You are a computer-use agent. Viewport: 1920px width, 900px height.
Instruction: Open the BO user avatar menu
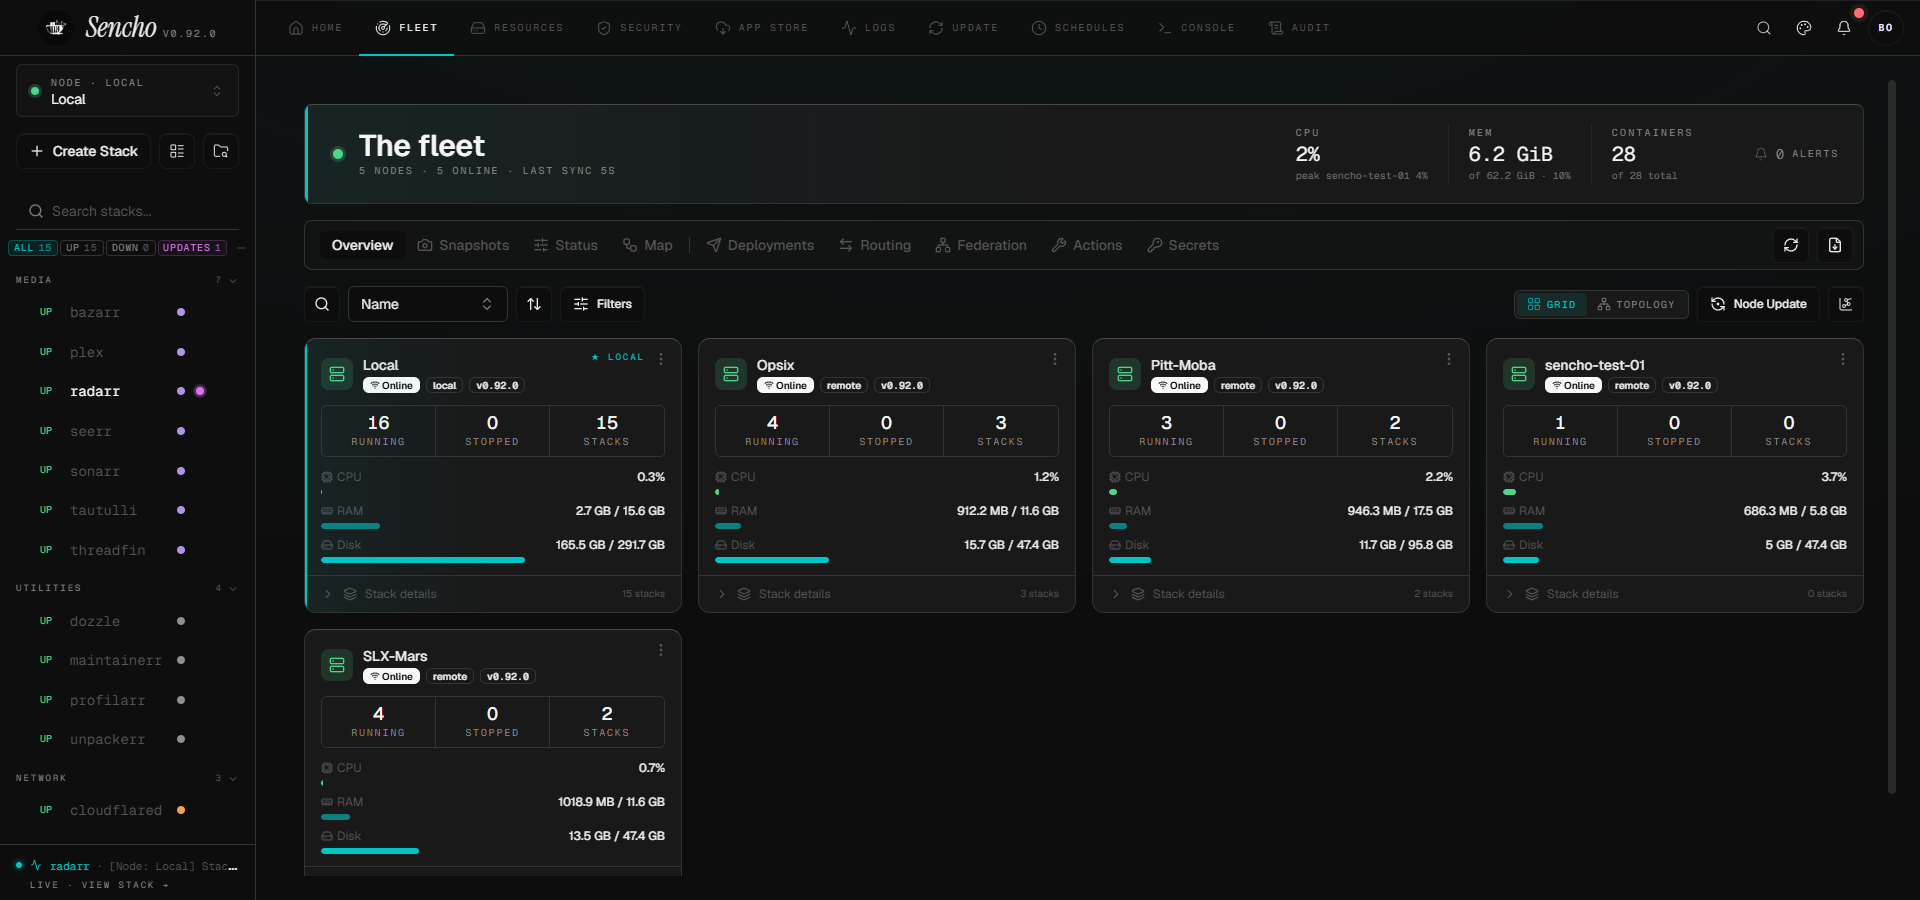[1885, 28]
